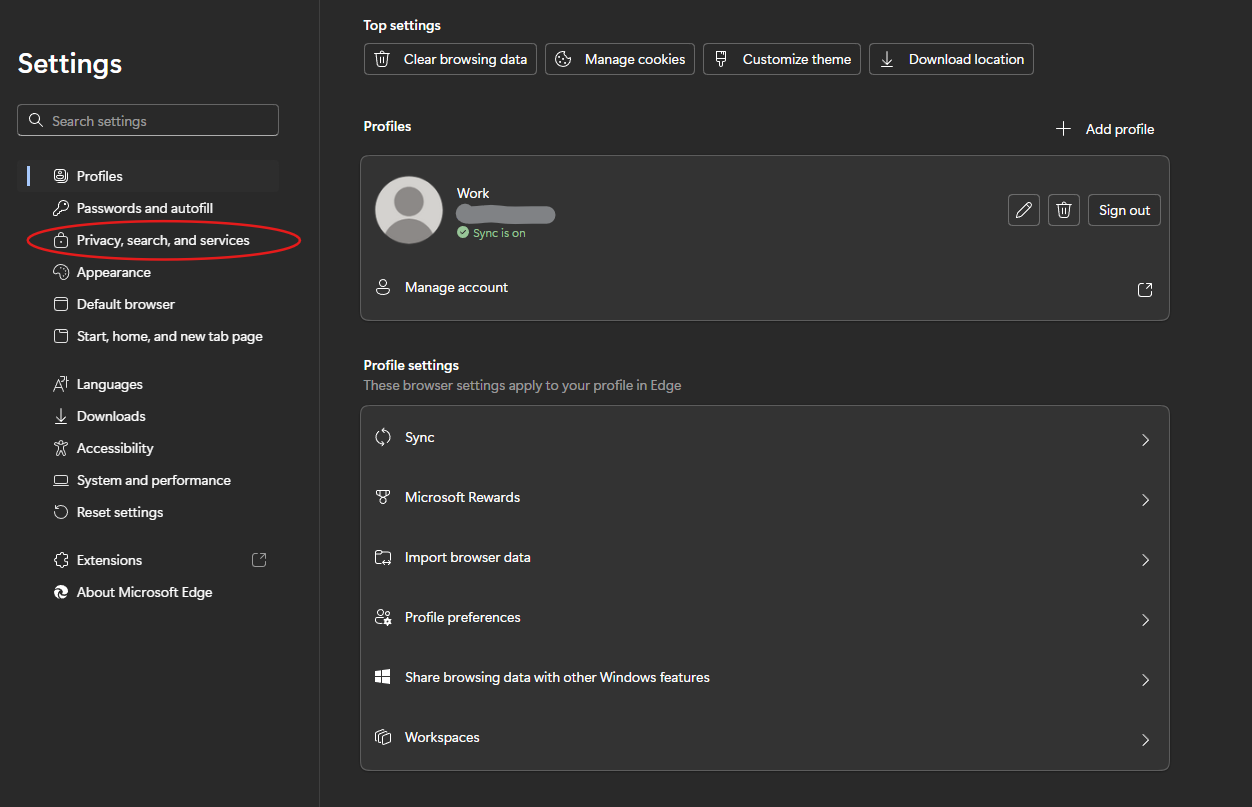Click the Languages letter icon
Screen dimensions: 1252x807
tap(60, 384)
